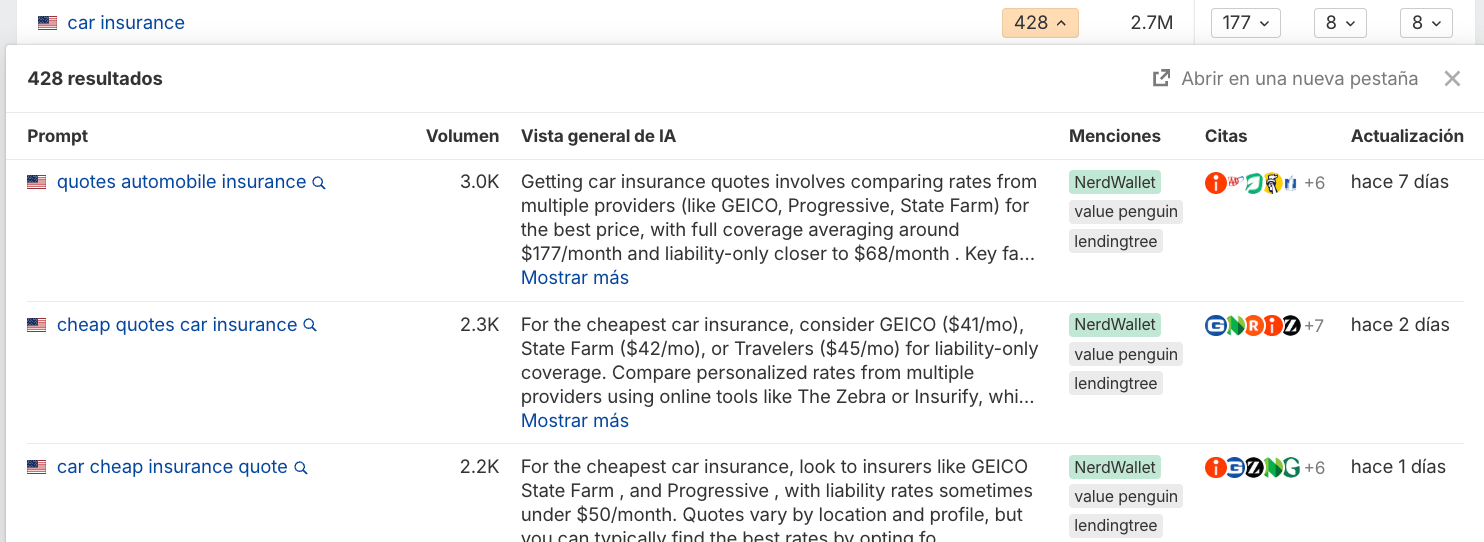Viewport: 1484px width, 542px height.
Task: Open the first 8 dropdown
Action: point(1339,22)
